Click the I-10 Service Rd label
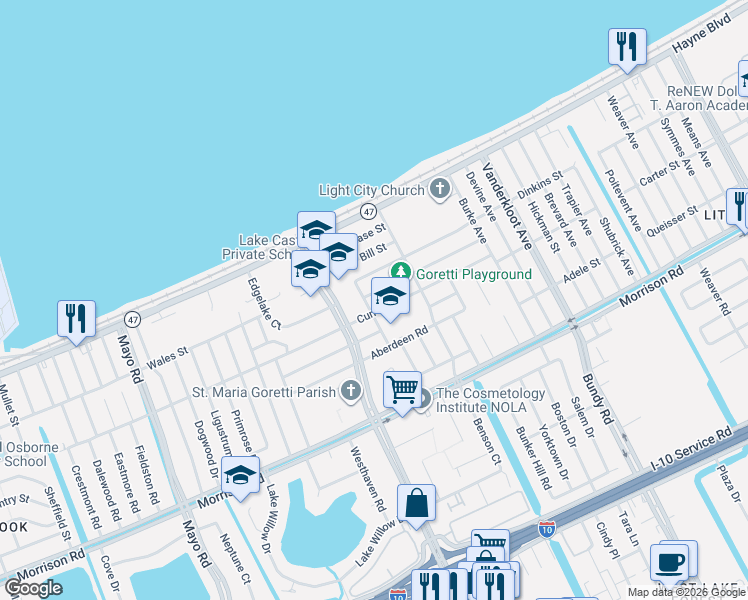Screen dimensions: 748x600 click(692, 449)
